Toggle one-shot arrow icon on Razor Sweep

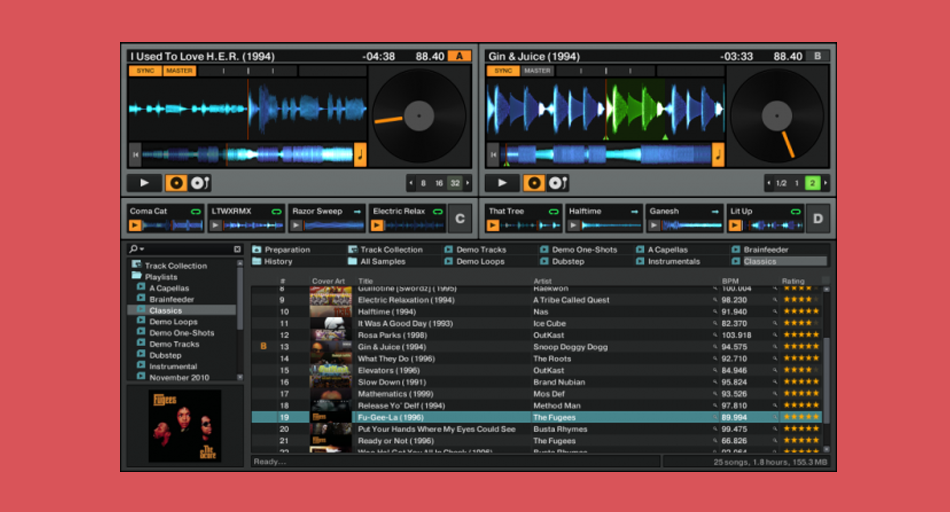click(x=357, y=211)
